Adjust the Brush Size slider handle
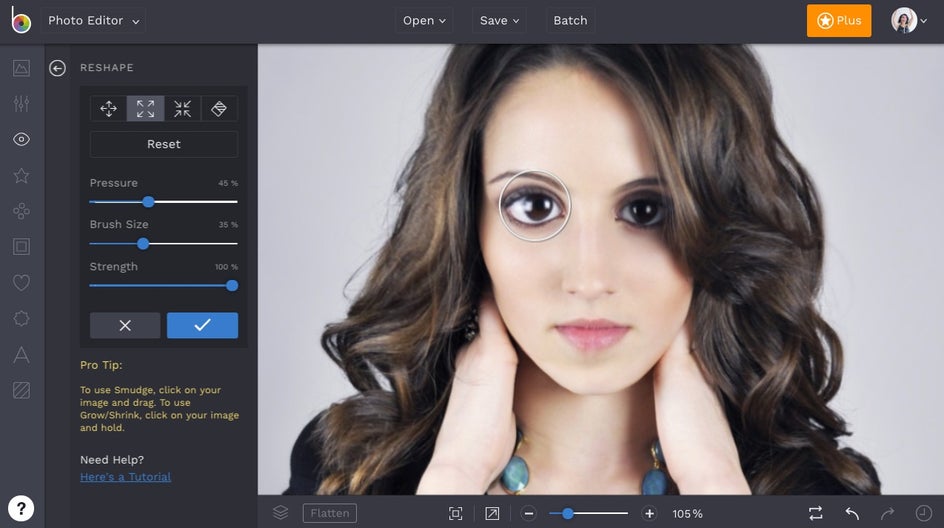This screenshot has width=944, height=528. coord(143,243)
